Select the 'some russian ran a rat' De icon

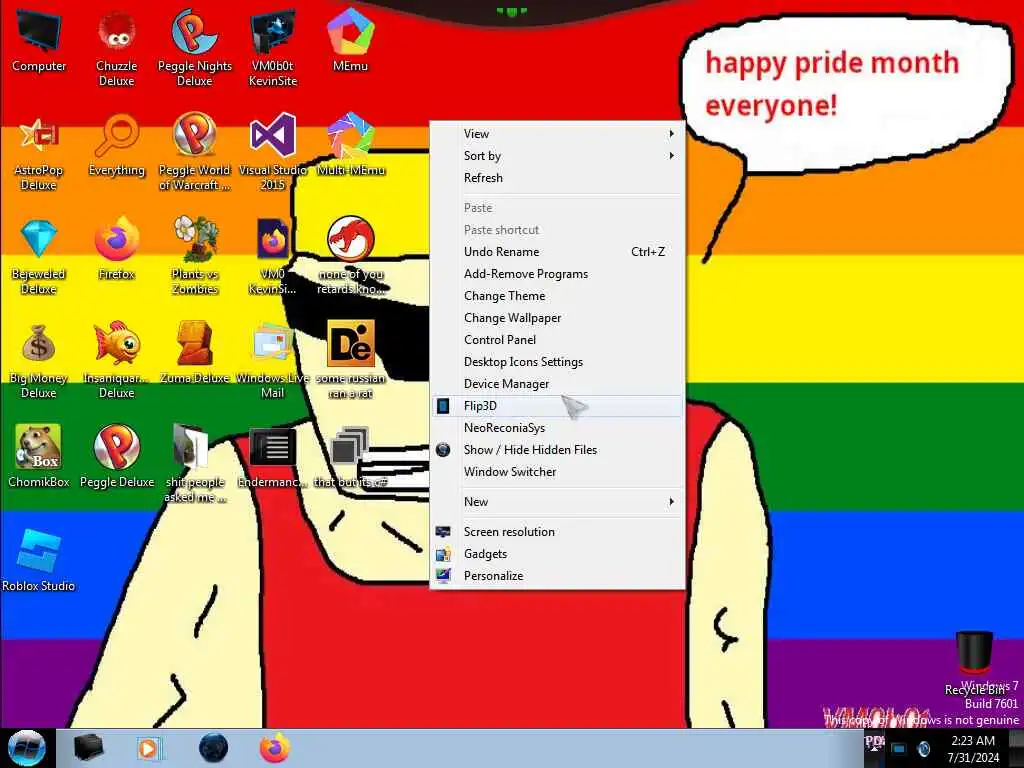(x=351, y=361)
